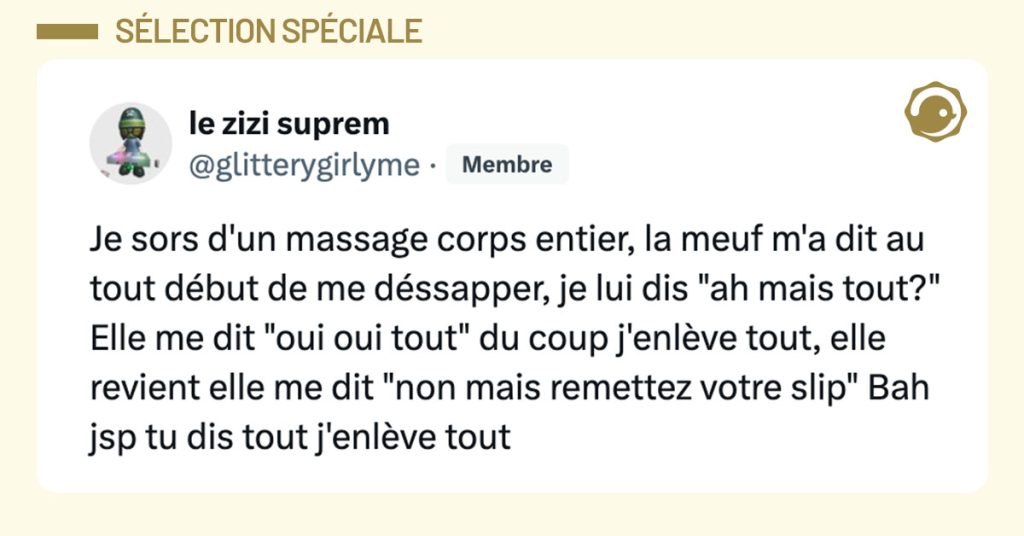The image size is (1024, 536).
Task: Open the "le zizi suprem" display name
Action: tap(289, 124)
